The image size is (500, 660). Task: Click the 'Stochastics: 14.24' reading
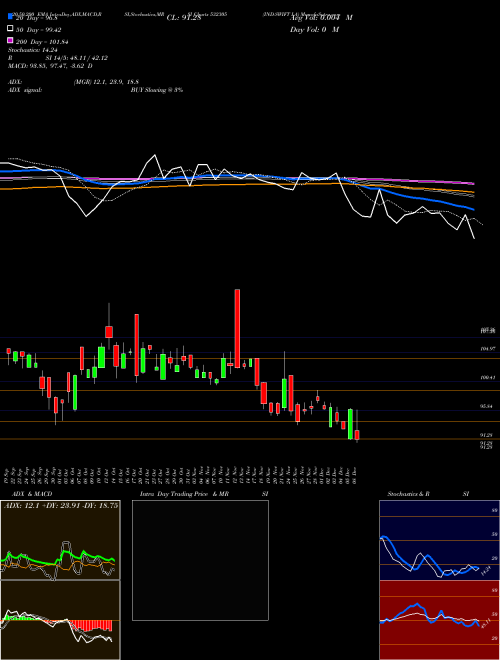point(33,50)
